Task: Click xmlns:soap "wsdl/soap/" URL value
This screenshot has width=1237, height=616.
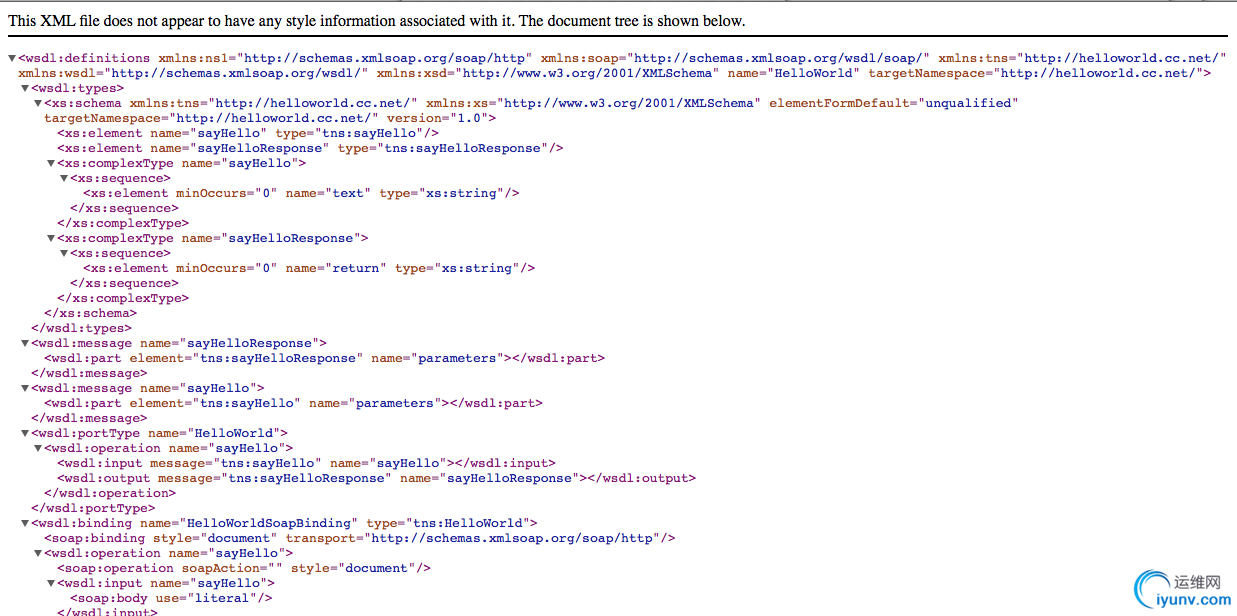Action: [781, 58]
